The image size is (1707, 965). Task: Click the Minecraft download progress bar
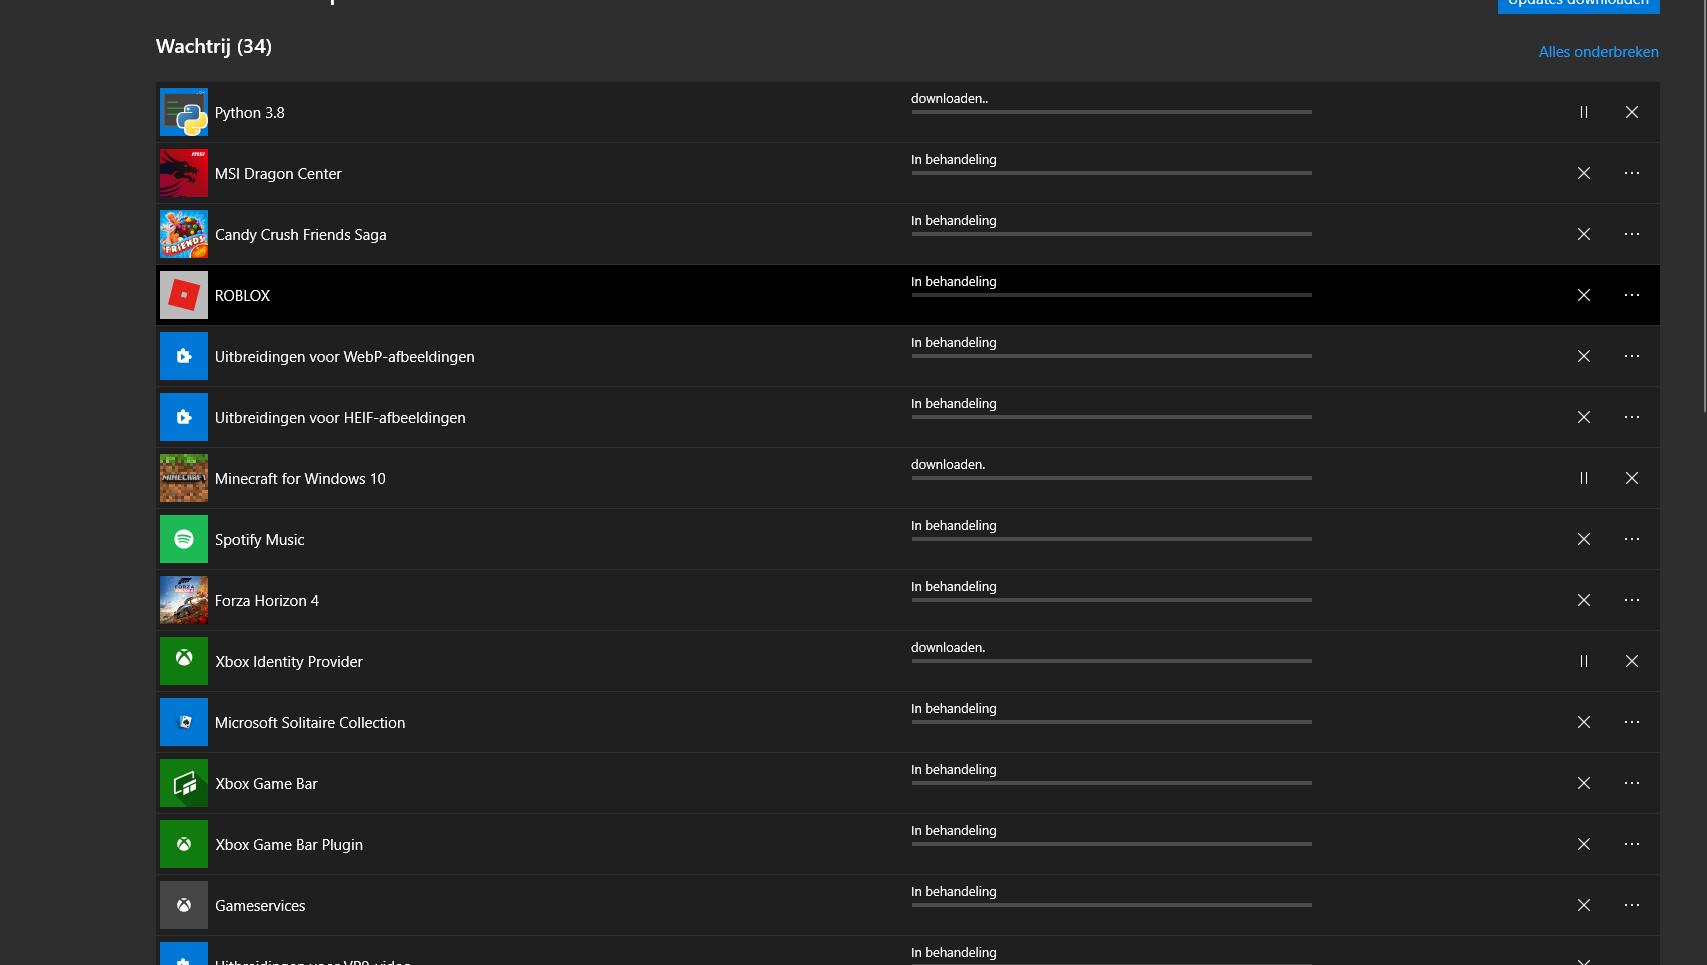[x=1111, y=478]
